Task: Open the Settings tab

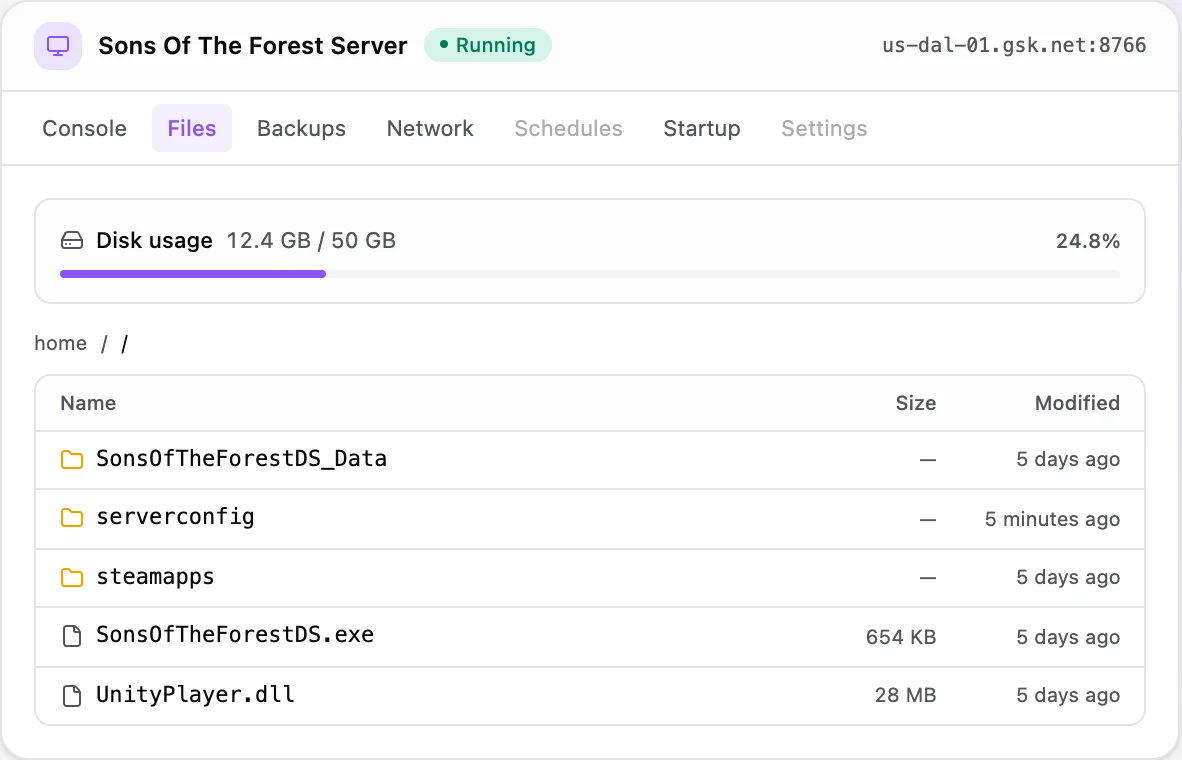Action: (x=824, y=128)
